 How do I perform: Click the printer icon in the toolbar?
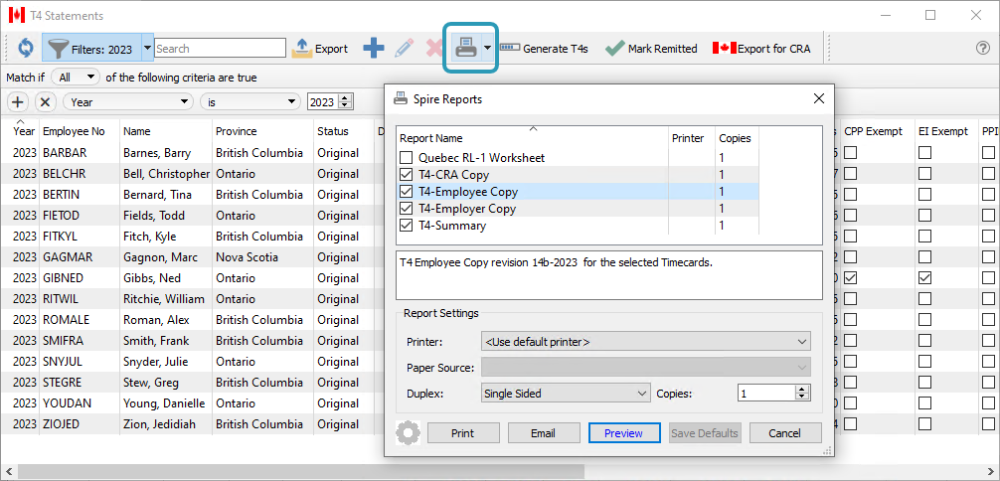point(465,48)
